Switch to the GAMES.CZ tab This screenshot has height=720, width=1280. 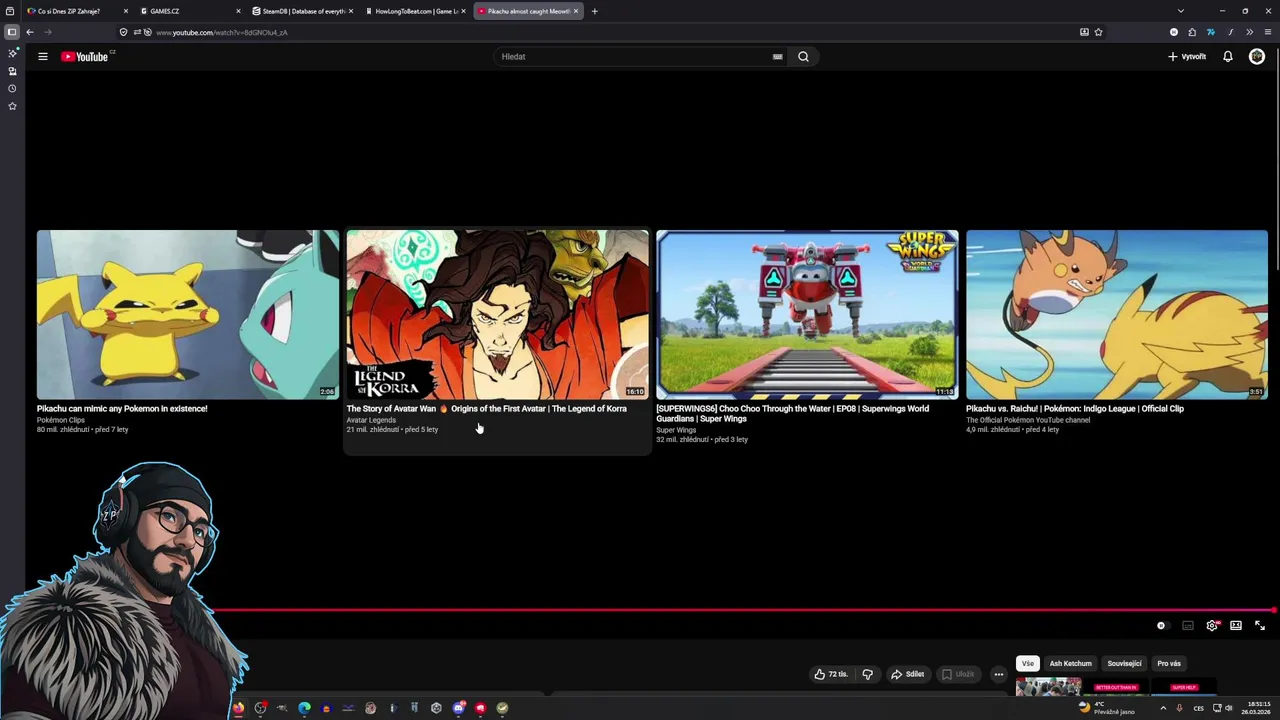(x=190, y=11)
